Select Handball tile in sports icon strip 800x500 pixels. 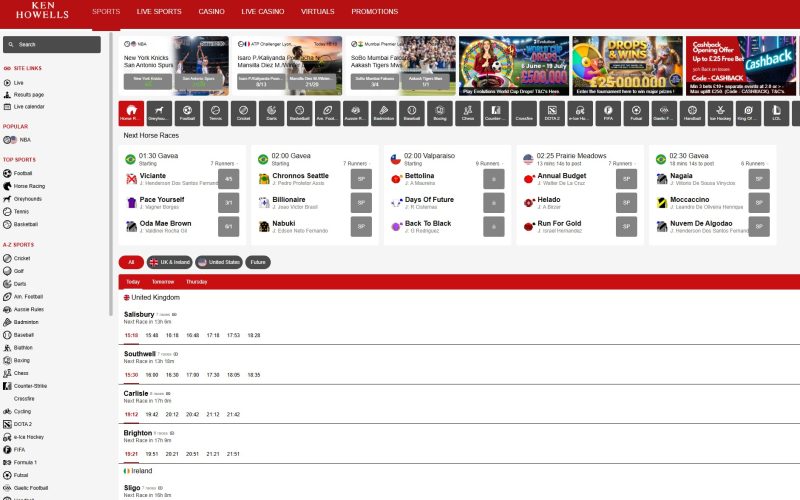pos(692,113)
